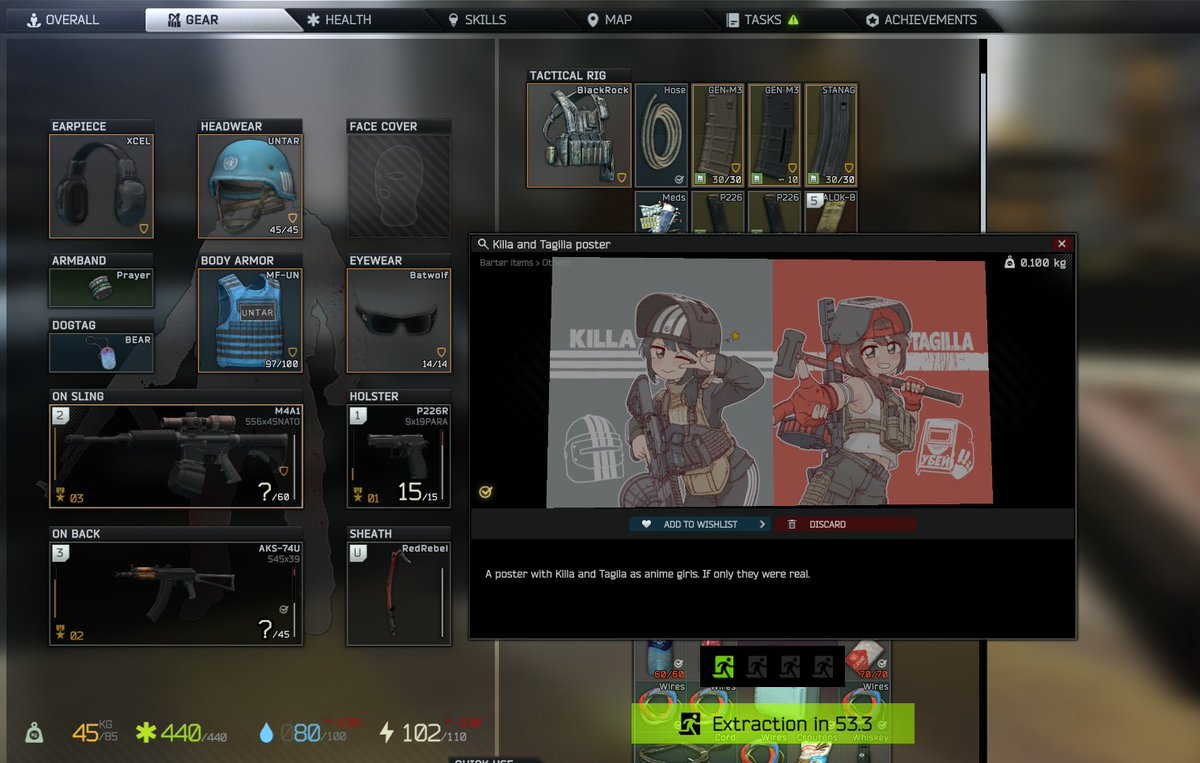The height and width of the screenshot is (763, 1200).
Task: Expand the Add to Wishlist arrow
Action: point(762,524)
